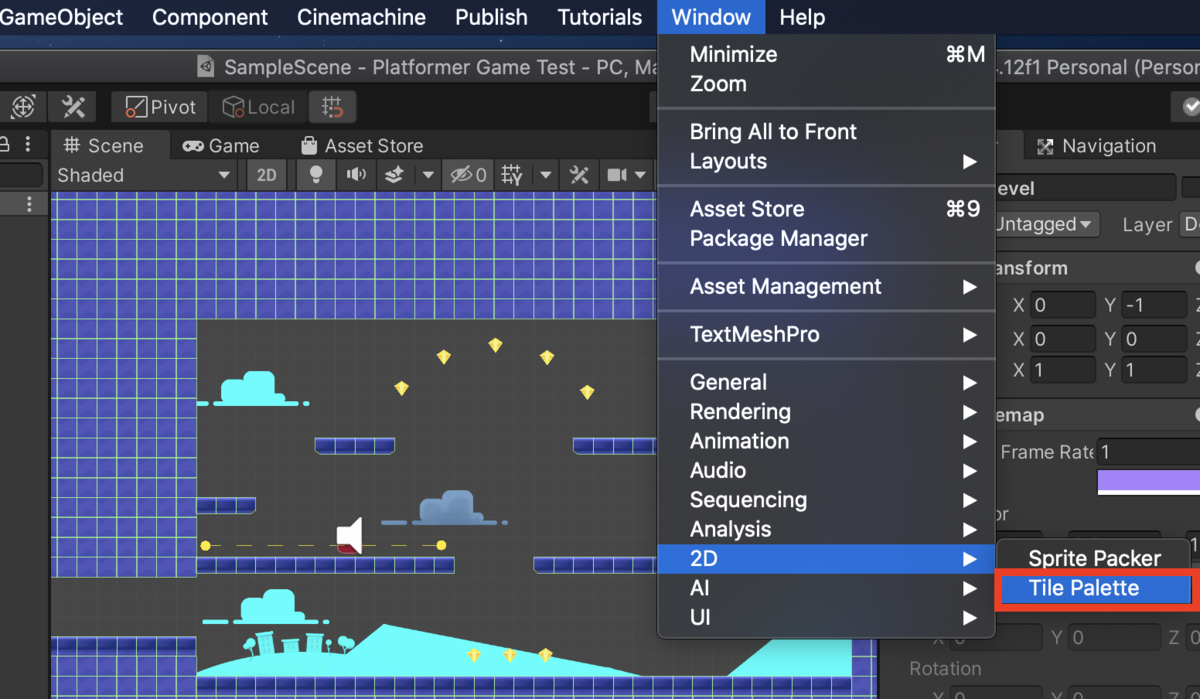Toggle Pivot handle position mode
This screenshot has height=699, width=1200.
(x=160, y=107)
